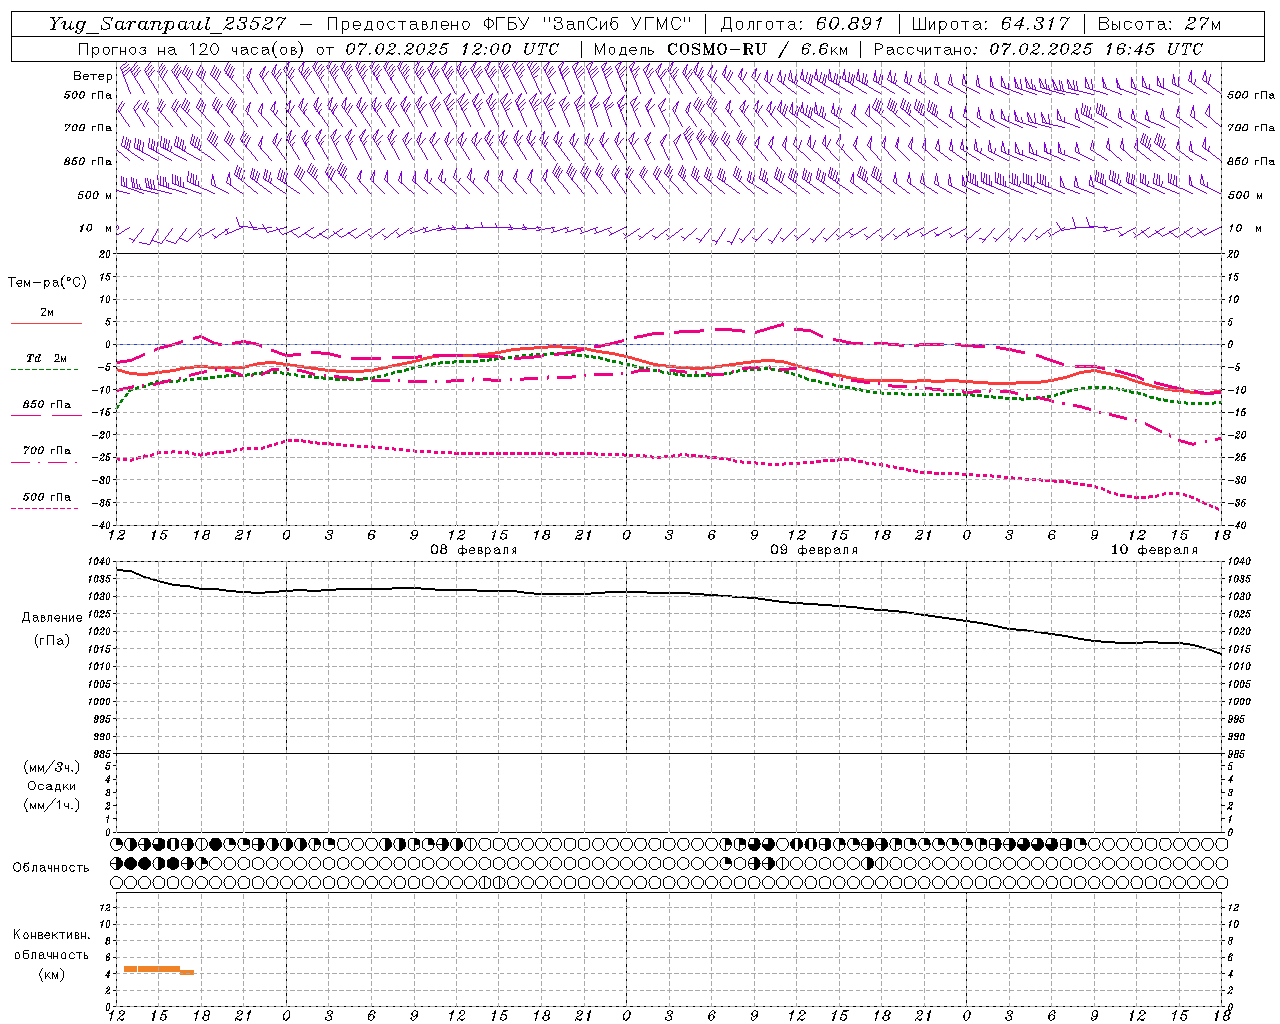
Task: Click the Широта: 64.317 value
Action: click(990, 24)
